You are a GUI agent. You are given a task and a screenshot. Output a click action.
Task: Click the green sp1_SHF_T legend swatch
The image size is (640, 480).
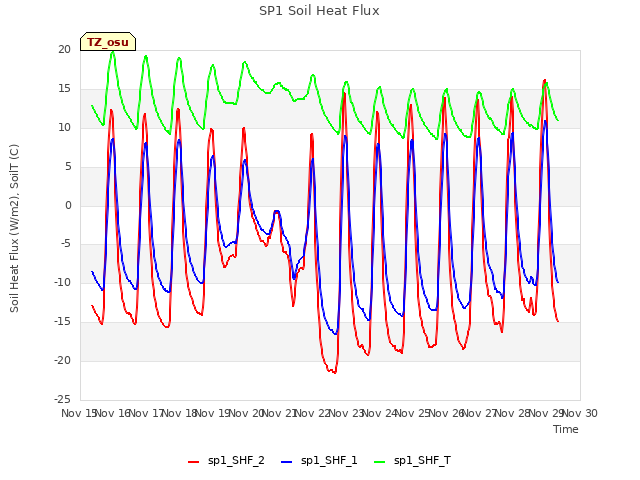click(380, 462)
